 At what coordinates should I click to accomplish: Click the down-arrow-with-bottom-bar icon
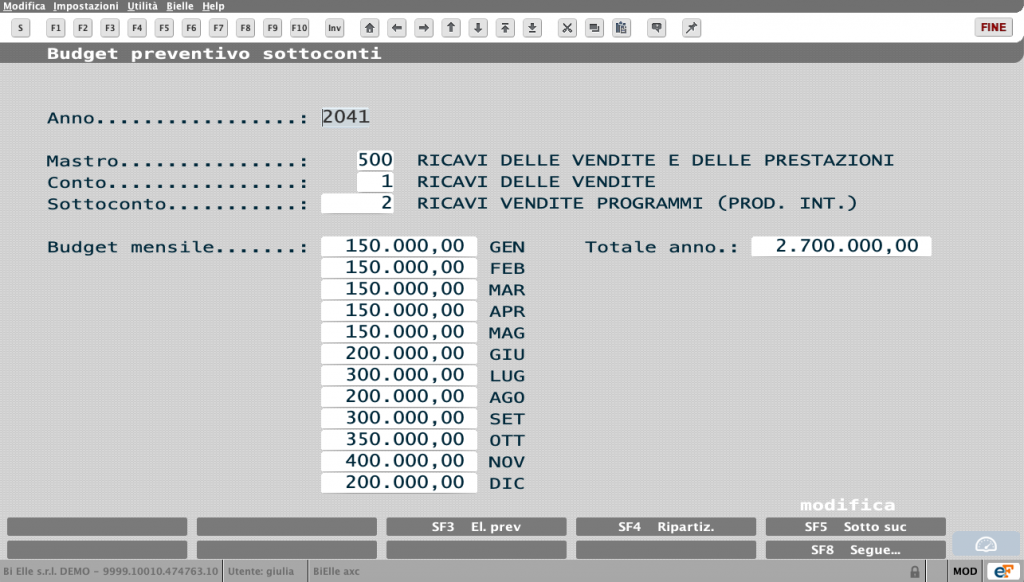pos(532,28)
